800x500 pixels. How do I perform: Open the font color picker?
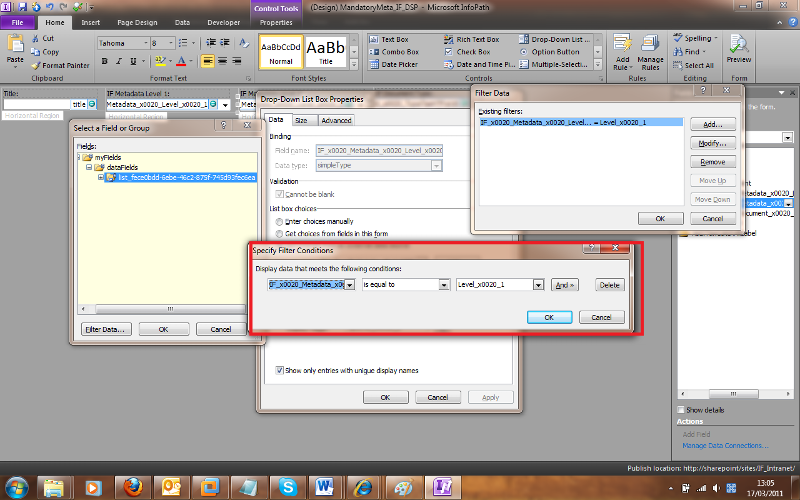[191, 61]
